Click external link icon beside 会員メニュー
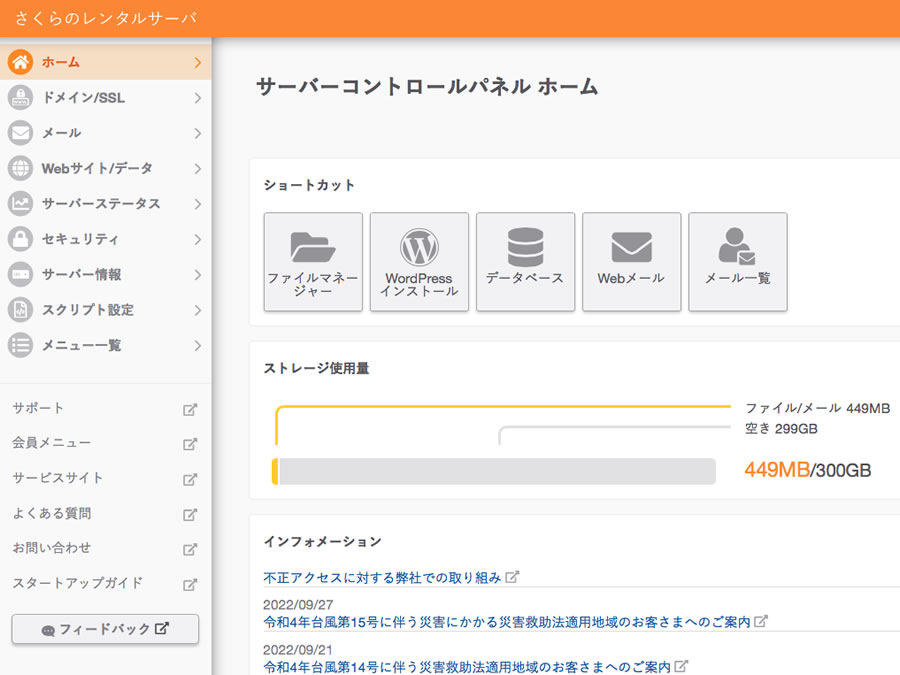This screenshot has width=900, height=675. (190, 444)
